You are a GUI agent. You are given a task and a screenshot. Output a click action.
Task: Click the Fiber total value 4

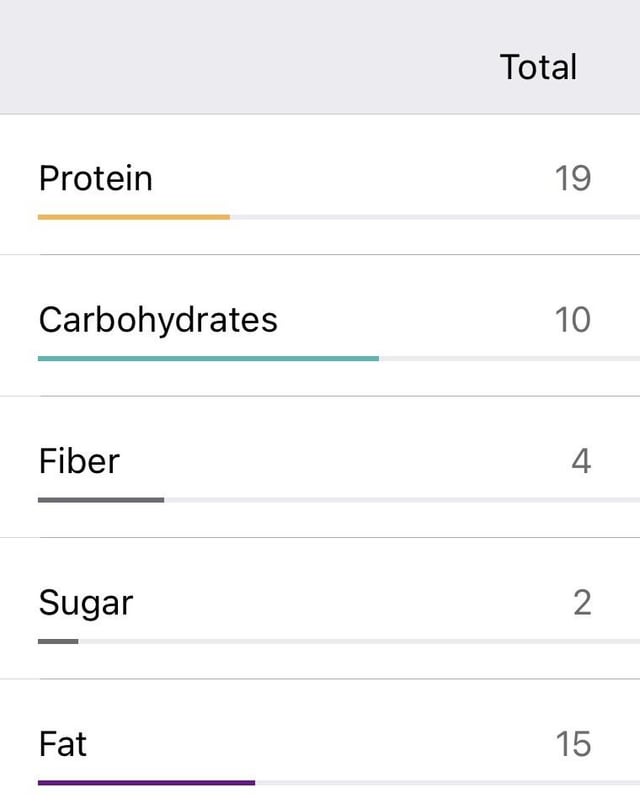[x=581, y=461]
